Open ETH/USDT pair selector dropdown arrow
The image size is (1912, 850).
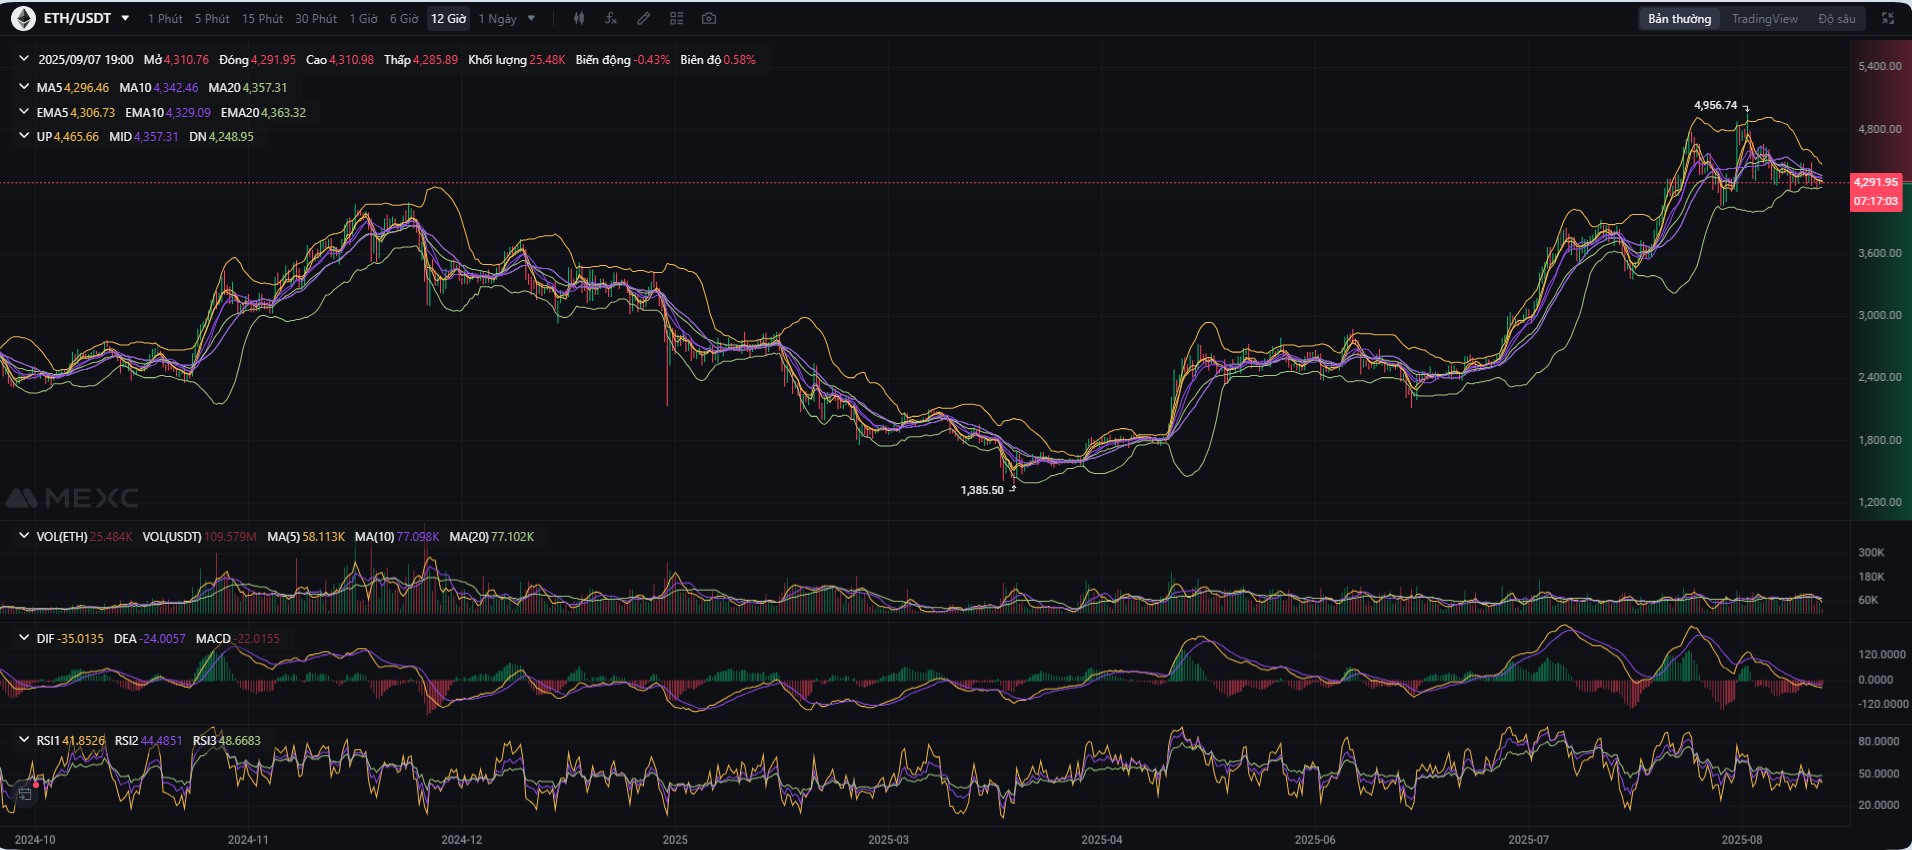coord(125,18)
